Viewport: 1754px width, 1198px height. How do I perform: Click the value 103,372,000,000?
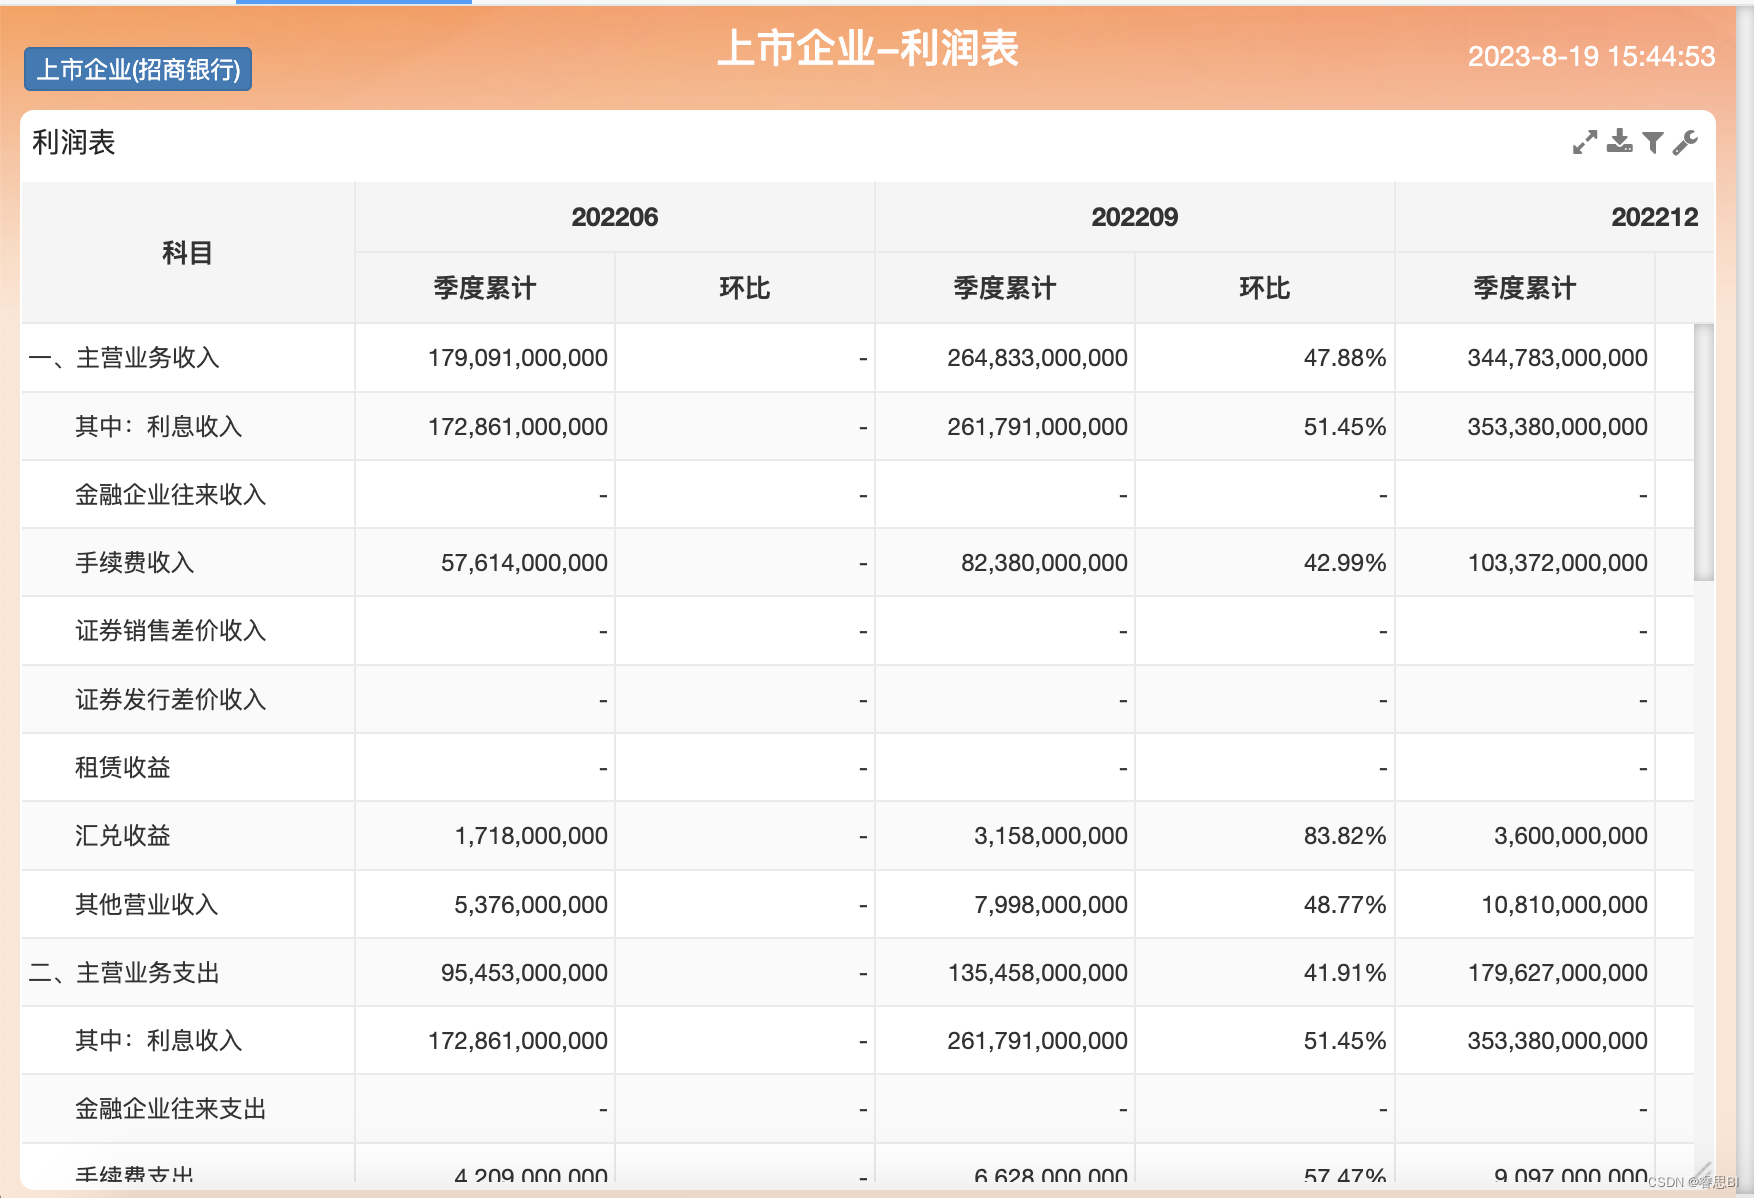click(1558, 563)
